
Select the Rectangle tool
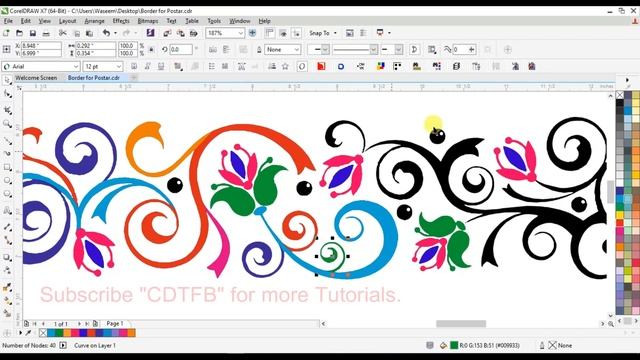(x=7, y=167)
